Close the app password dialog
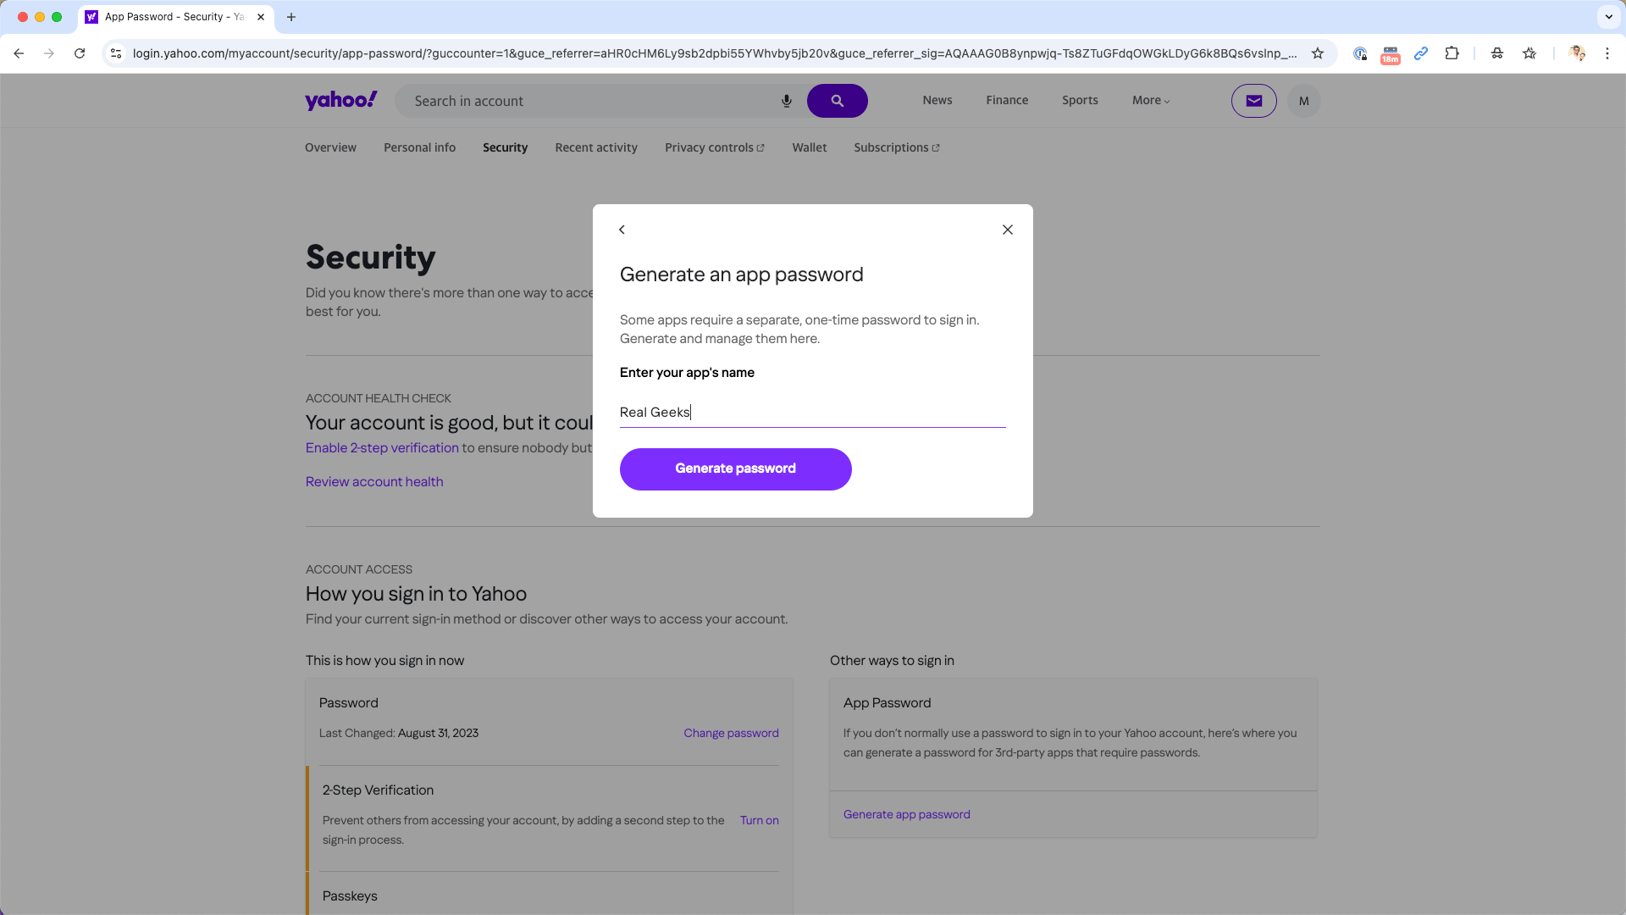Screen dimensions: 1626x915 point(1007,230)
